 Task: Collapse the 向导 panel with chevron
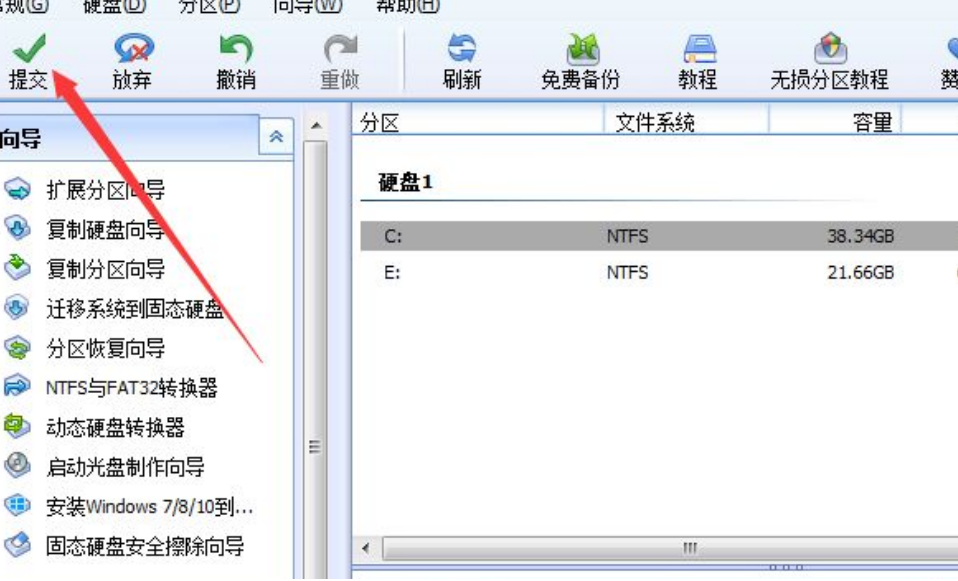pyautogui.click(x=276, y=136)
